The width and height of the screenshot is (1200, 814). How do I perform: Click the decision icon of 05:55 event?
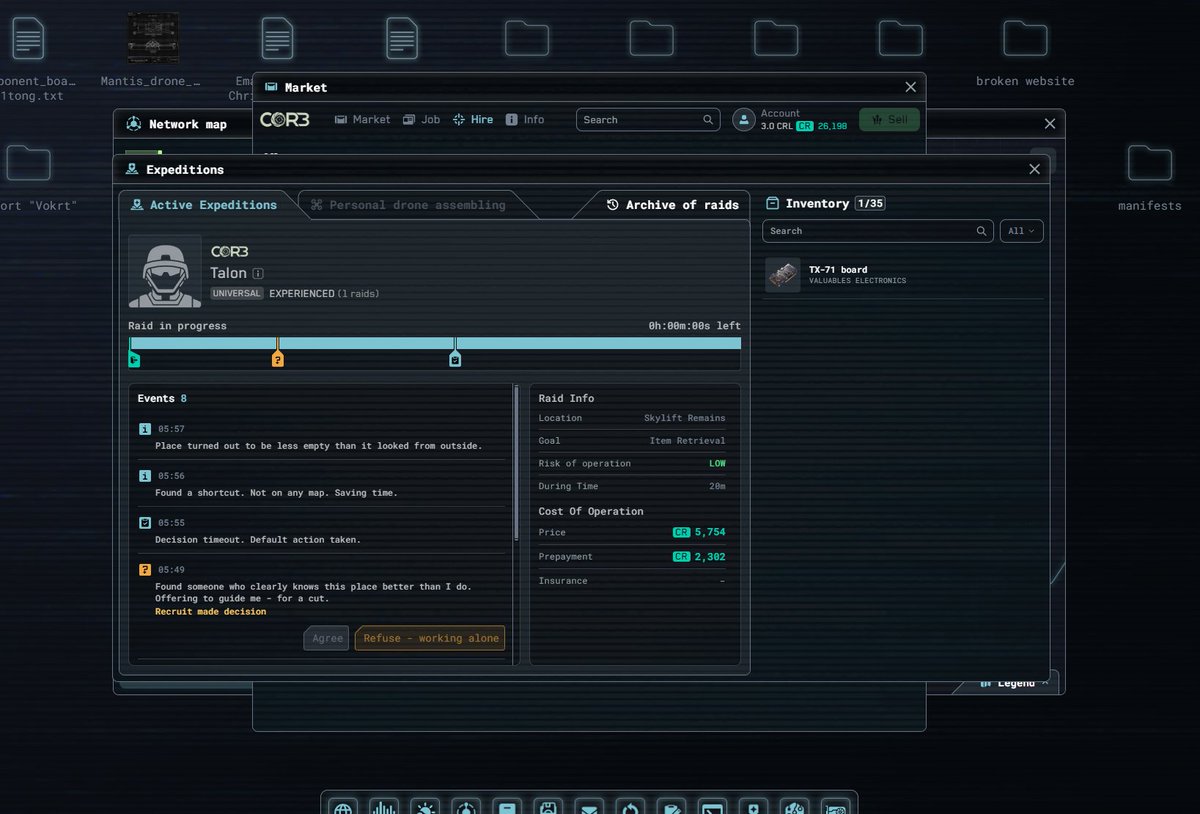(145, 523)
